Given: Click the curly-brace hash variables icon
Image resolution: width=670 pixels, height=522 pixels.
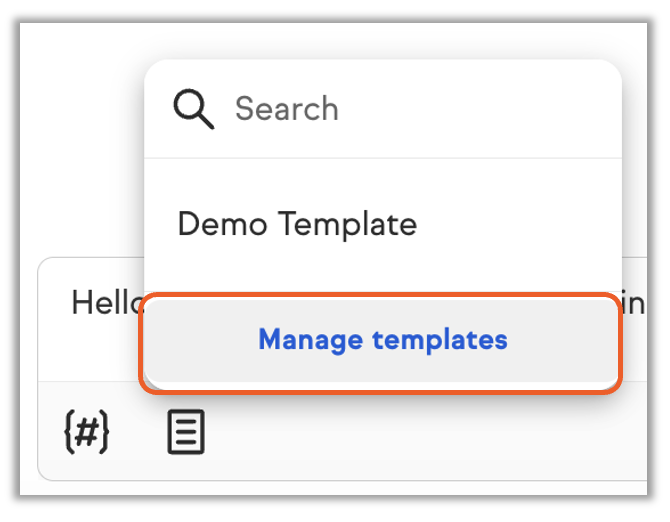Looking at the screenshot, I should [86, 433].
